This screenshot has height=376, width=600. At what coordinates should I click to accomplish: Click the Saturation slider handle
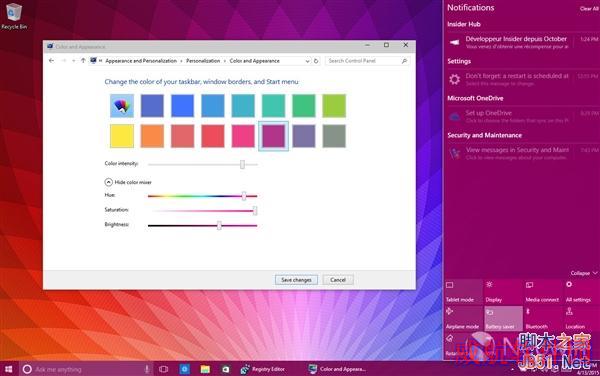(255, 211)
